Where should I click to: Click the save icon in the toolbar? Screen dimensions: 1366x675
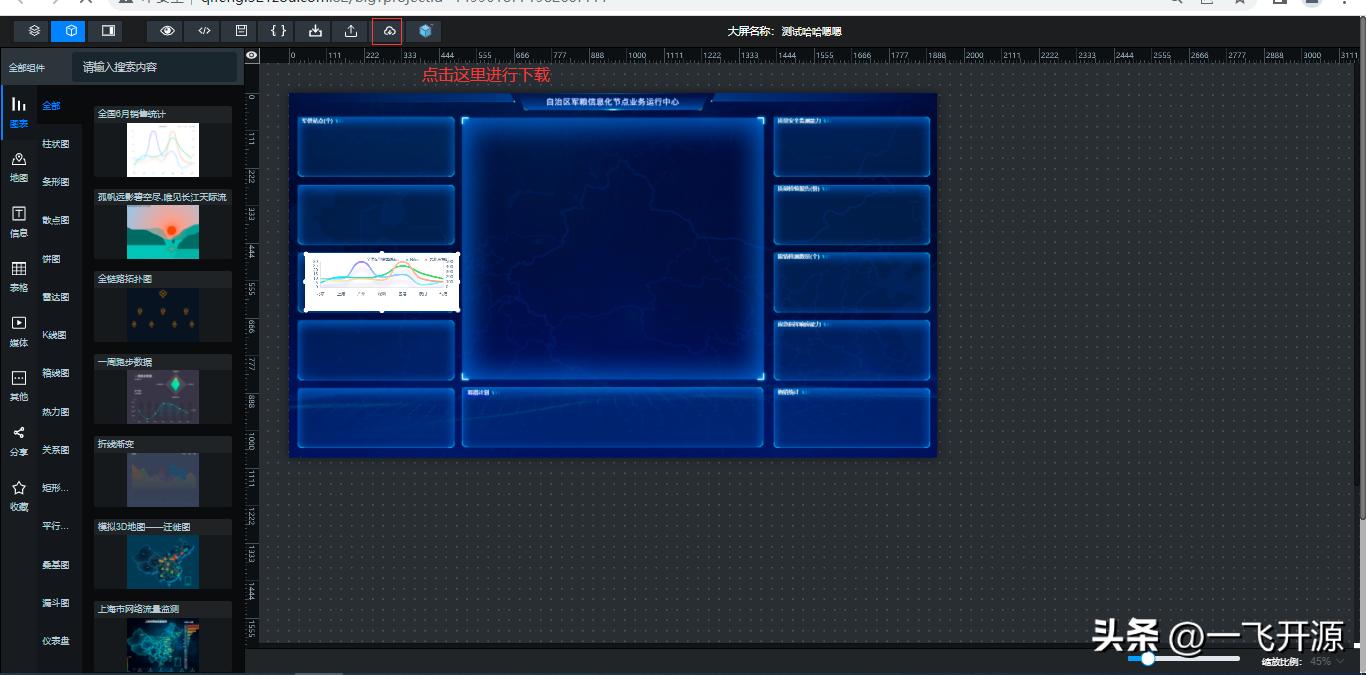pos(240,30)
